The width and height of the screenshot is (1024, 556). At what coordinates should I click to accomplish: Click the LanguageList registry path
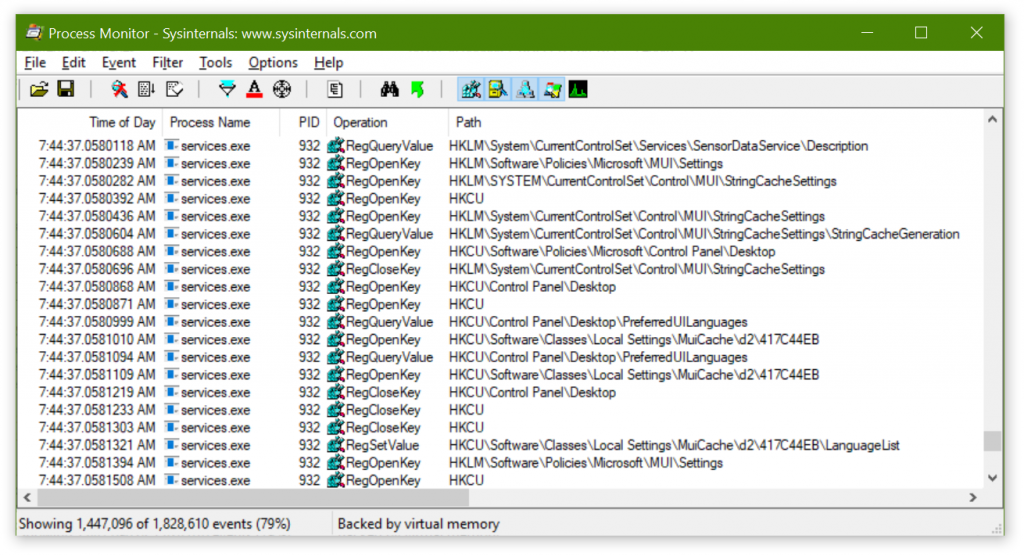674,445
